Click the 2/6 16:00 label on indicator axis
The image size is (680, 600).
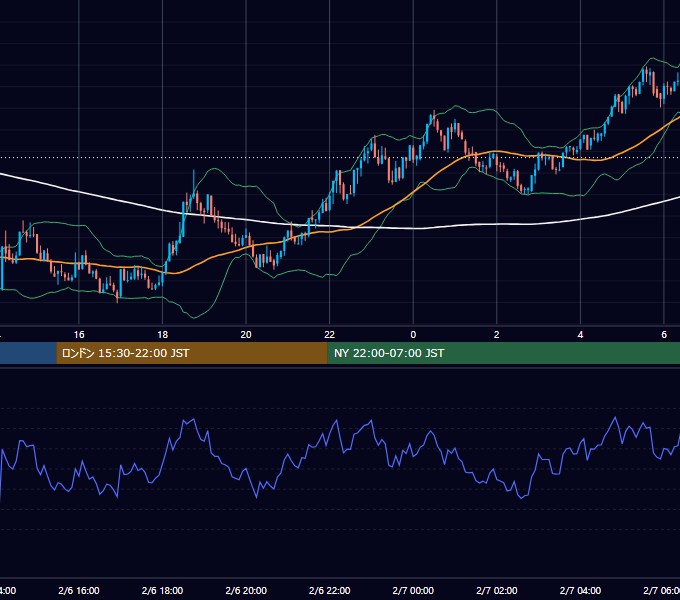(x=79, y=591)
